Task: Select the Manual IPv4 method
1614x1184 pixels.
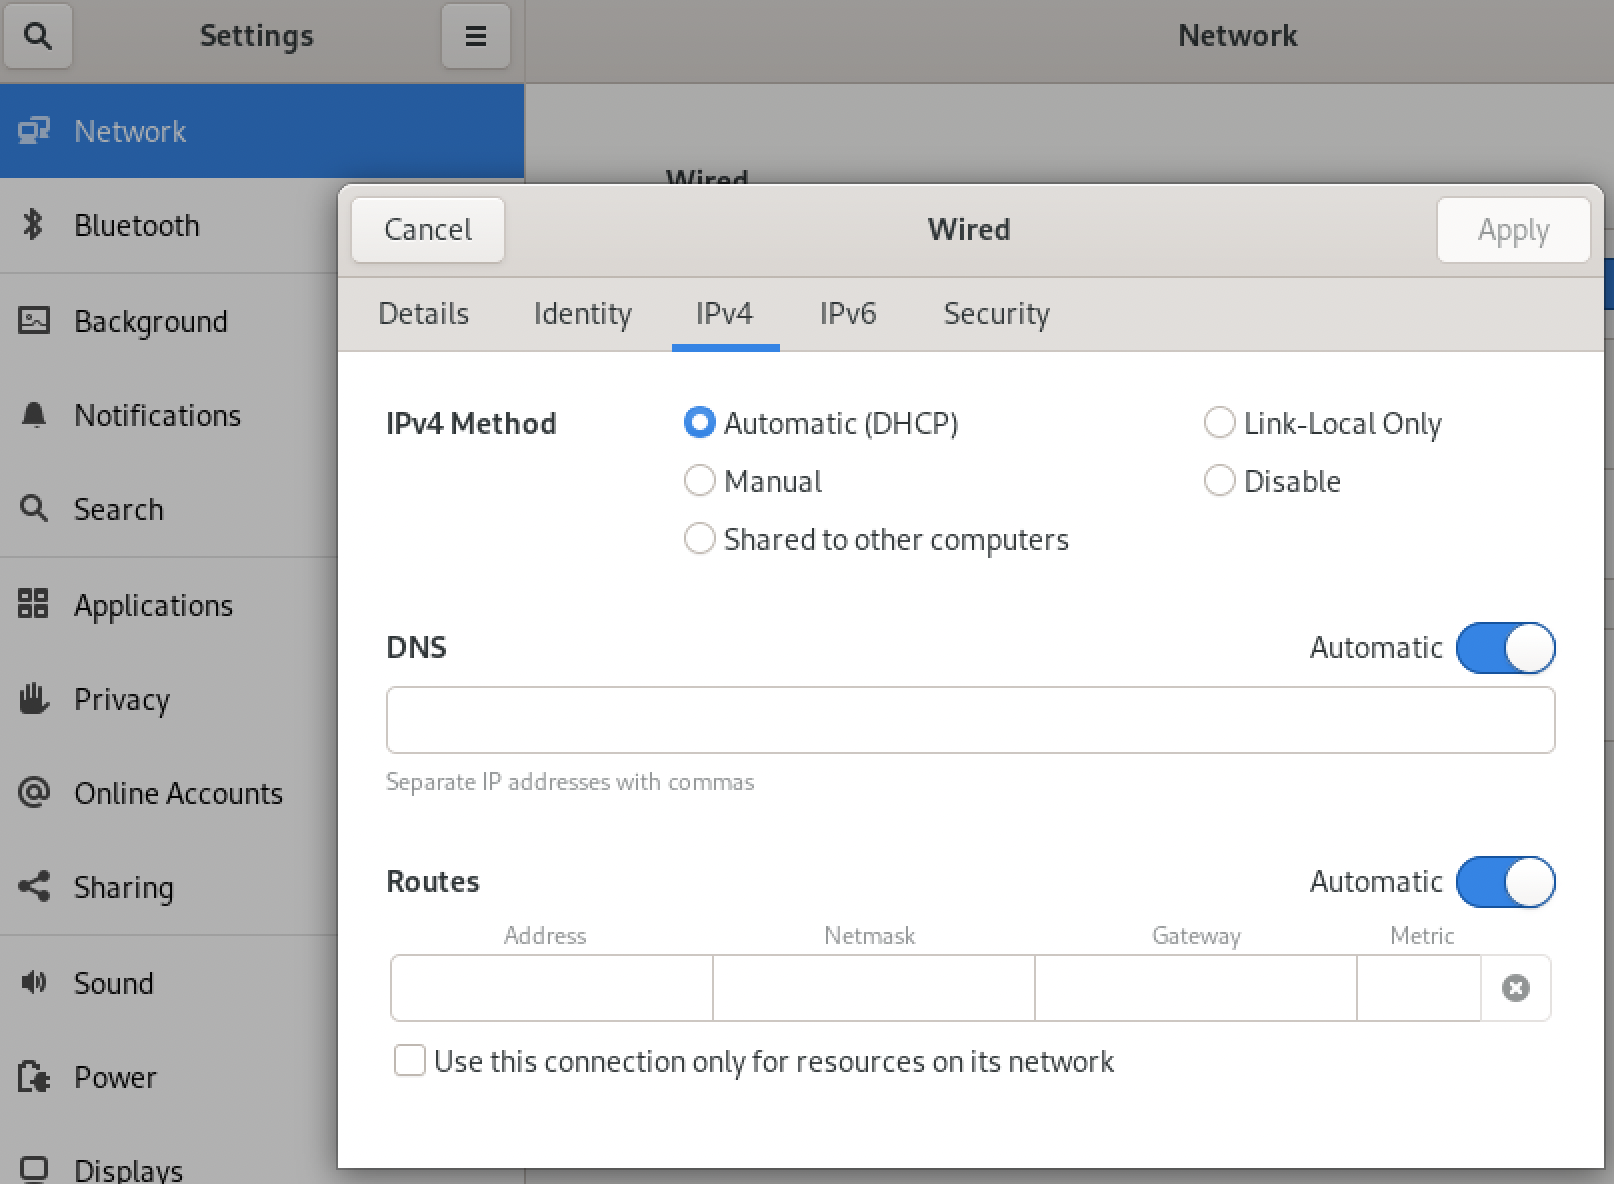Action: [x=699, y=481]
